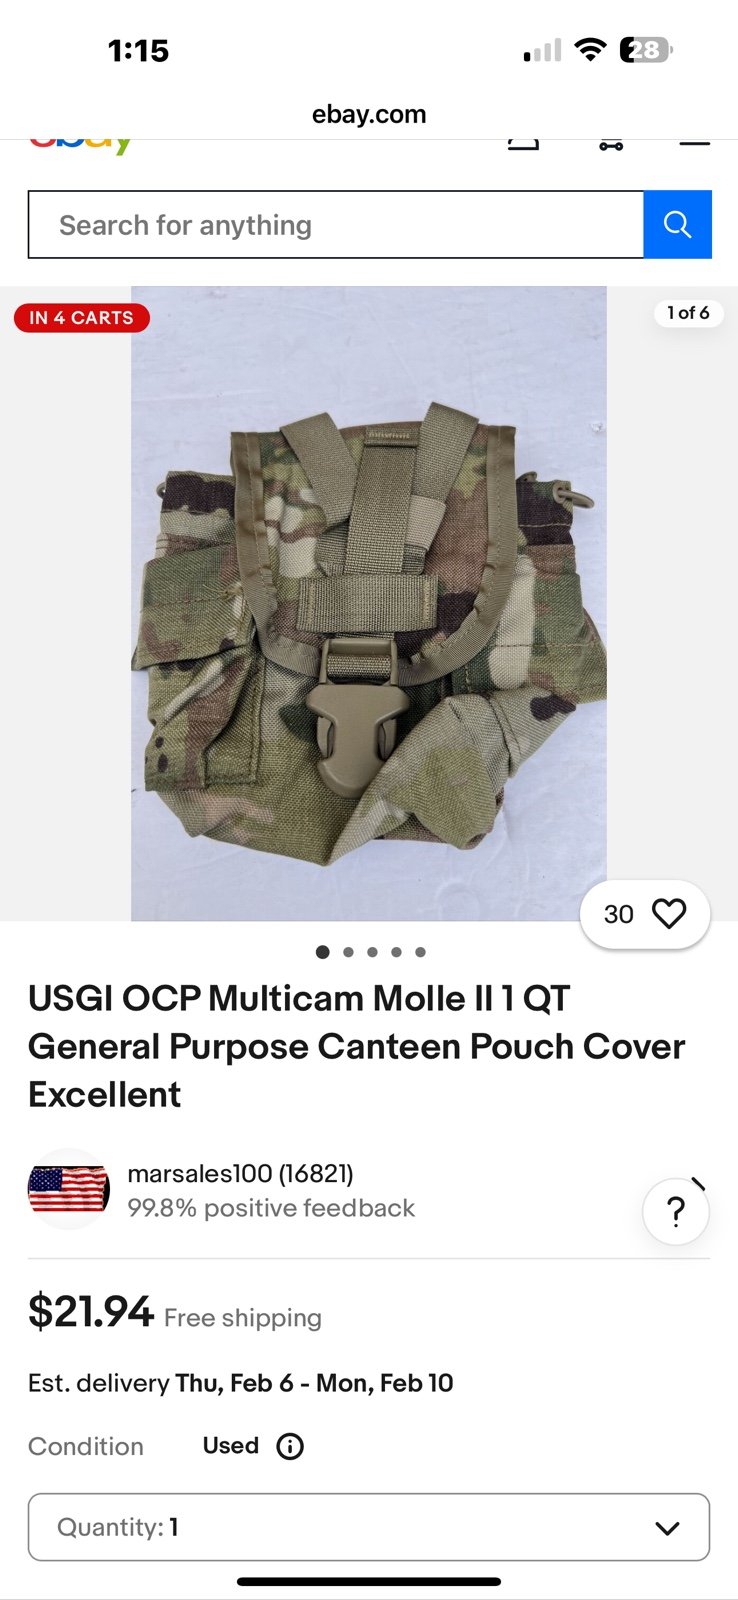Expand the Quantity: 1 dropdown
The height and width of the screenshot is (1600, 738).
point(369,1527)
